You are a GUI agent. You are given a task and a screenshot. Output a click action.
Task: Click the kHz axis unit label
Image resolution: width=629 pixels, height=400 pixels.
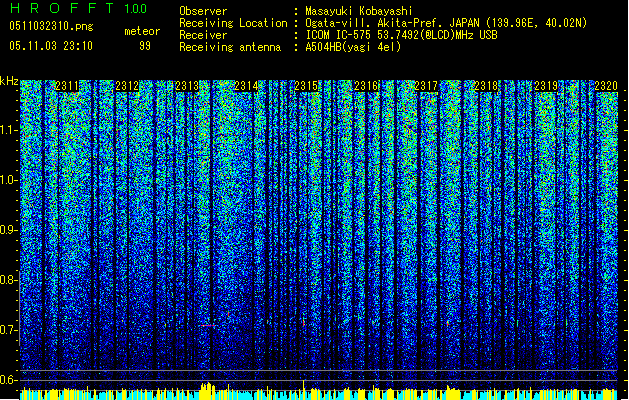(x=9, y=81)
